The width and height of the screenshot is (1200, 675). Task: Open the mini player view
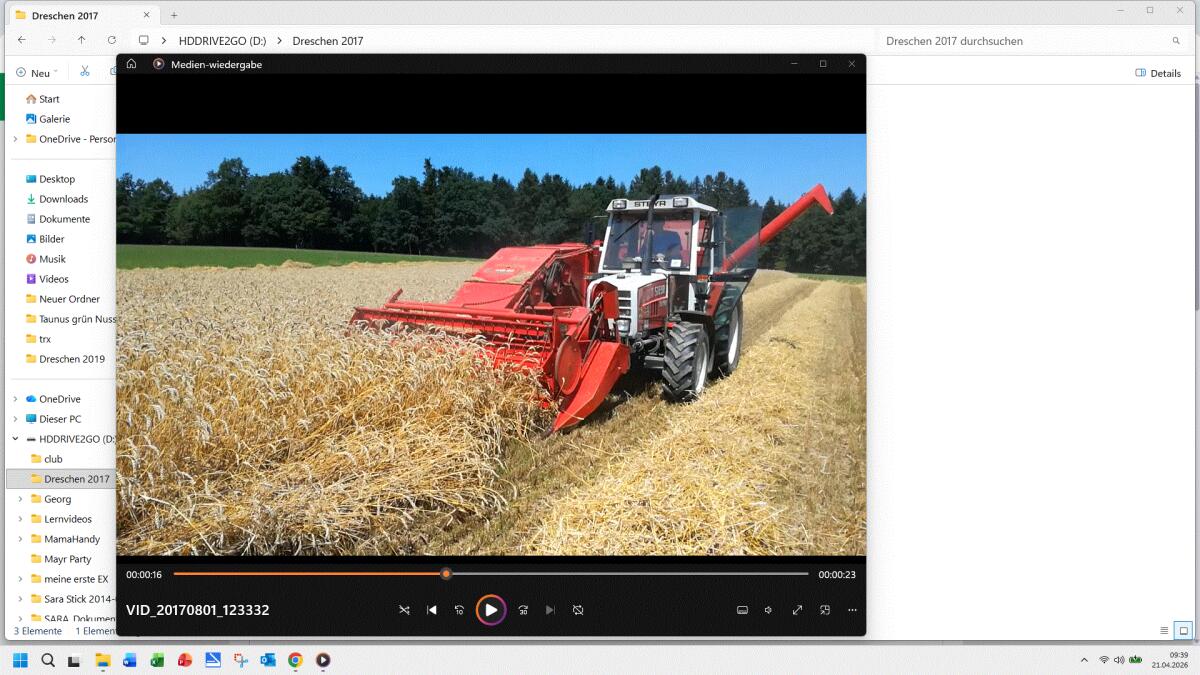tap(825, 610)
